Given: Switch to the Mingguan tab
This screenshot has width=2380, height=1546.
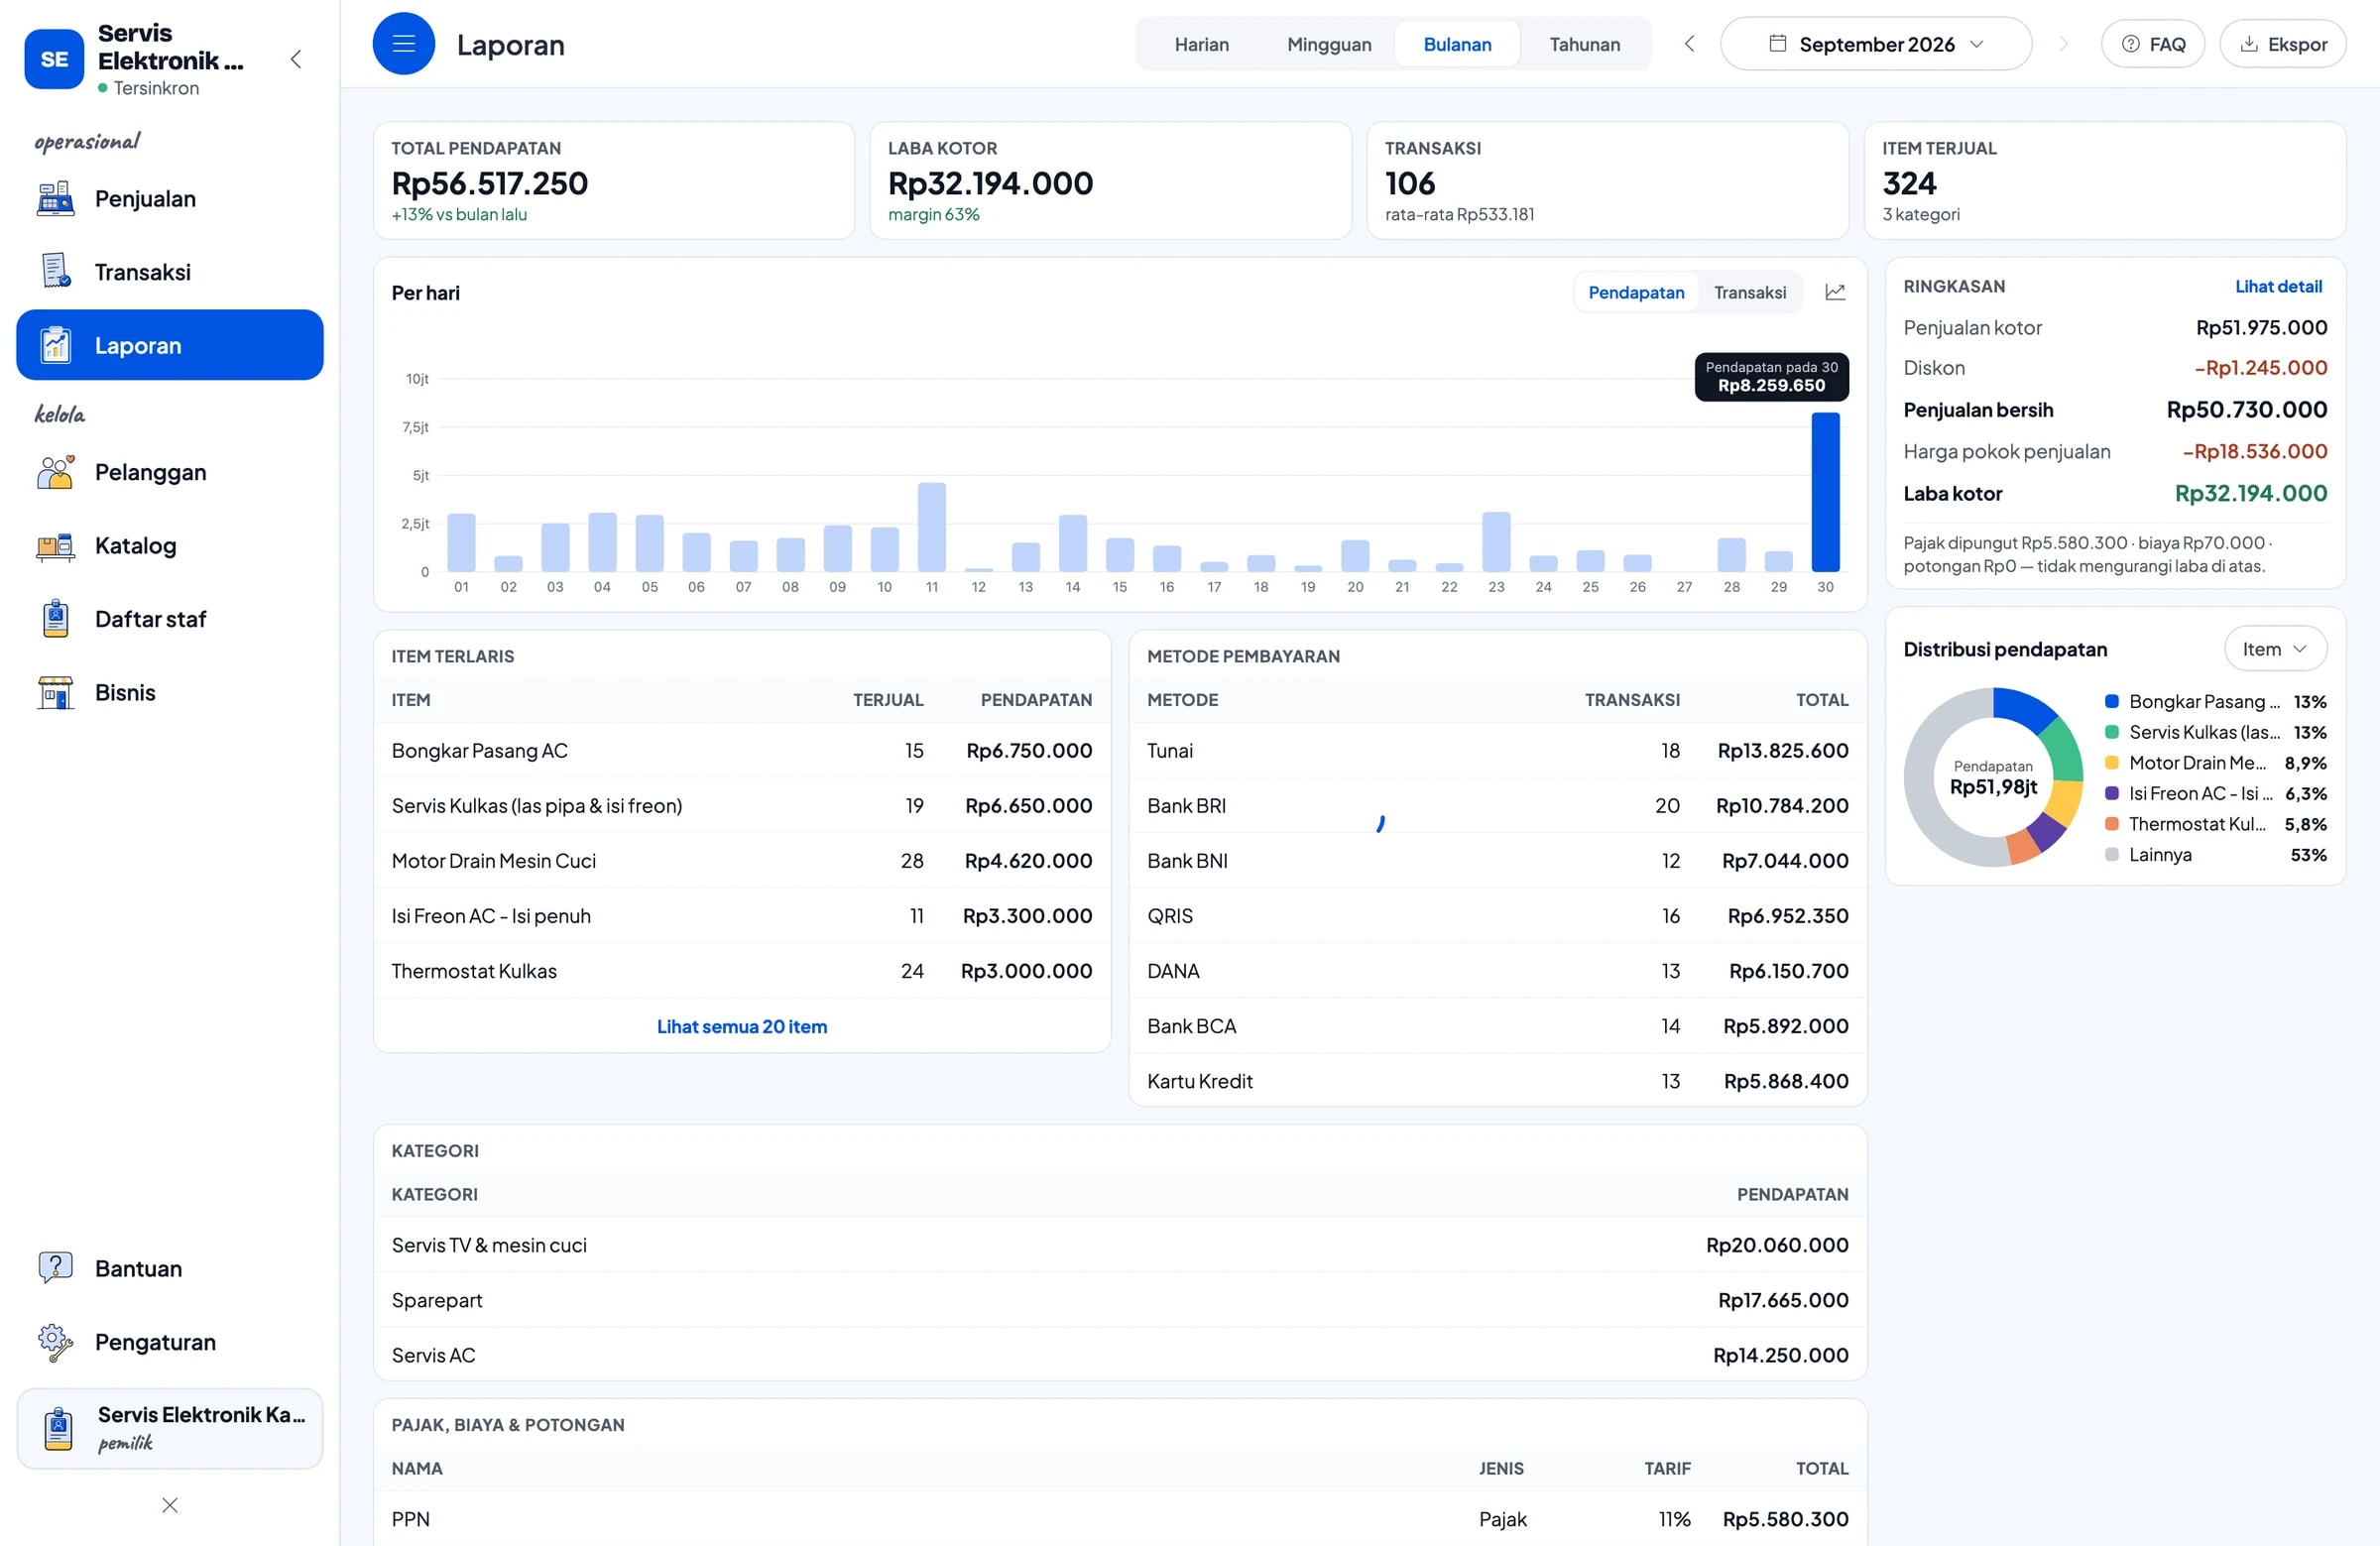Looking at the screenshot, I should [1329, 44].
